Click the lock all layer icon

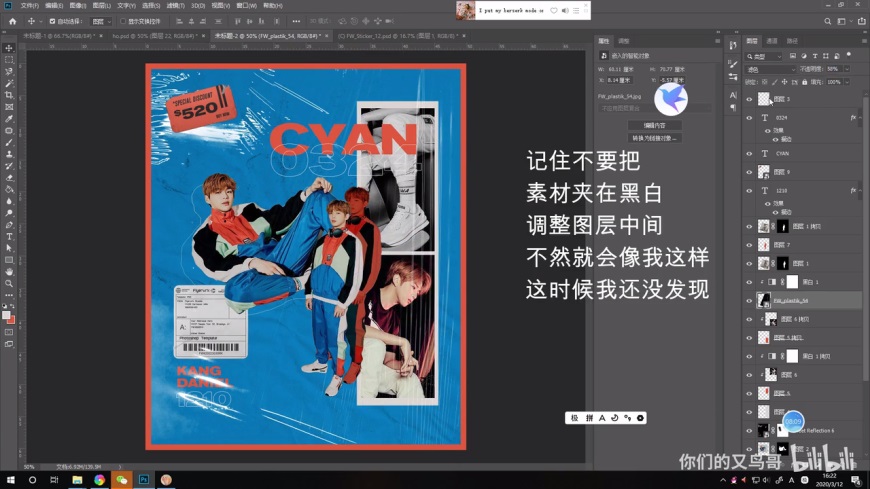click(x=805, y=82)
